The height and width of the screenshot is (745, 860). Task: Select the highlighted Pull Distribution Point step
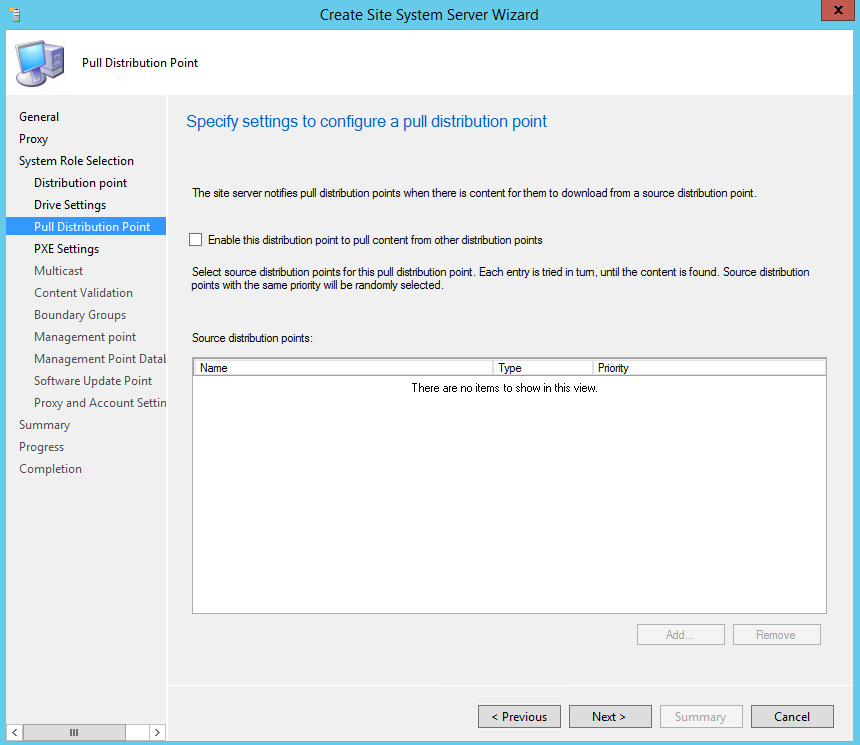click(x=86, y=227)
